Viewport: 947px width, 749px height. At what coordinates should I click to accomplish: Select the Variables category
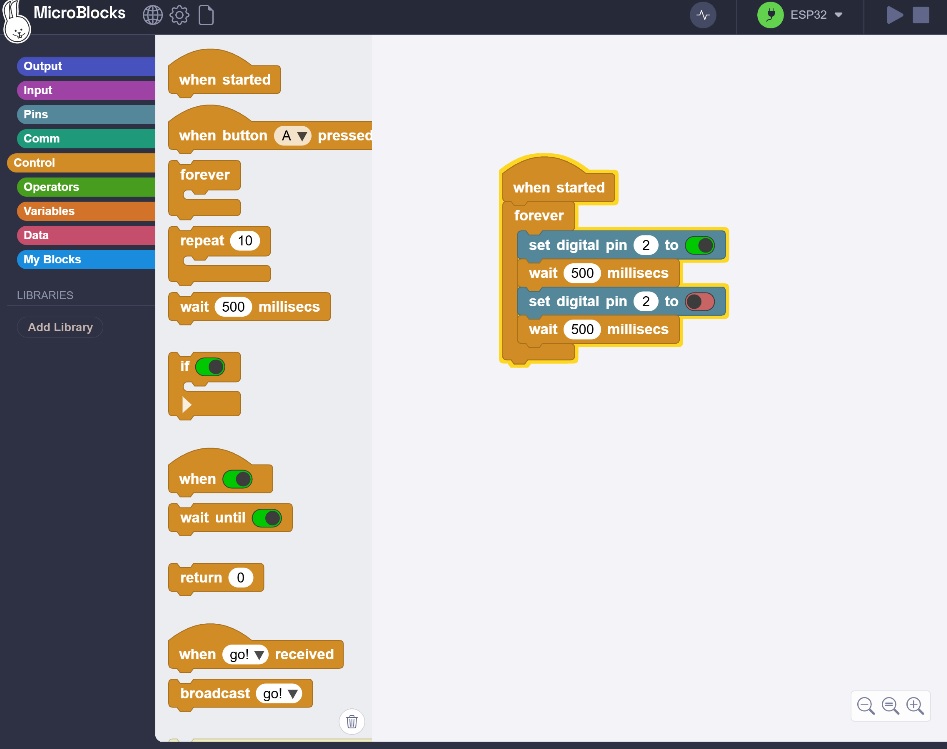86,211
